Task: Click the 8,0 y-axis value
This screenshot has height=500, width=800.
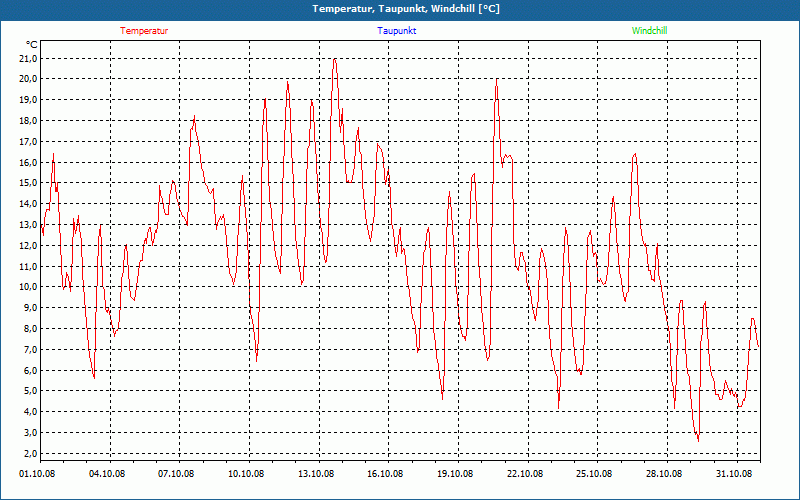Action: 30,329
